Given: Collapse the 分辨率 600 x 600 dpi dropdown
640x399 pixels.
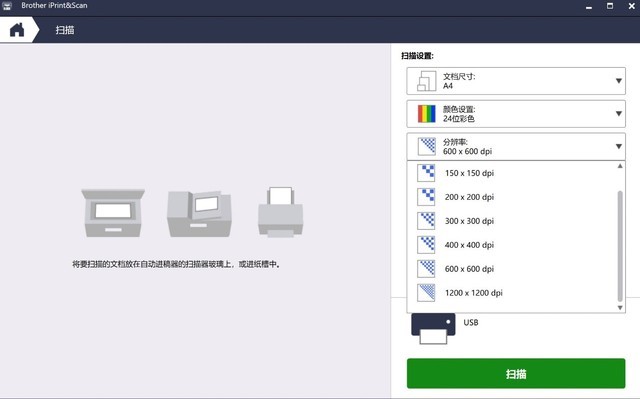Looking at the screenshot, I should (x=516, y=146).
